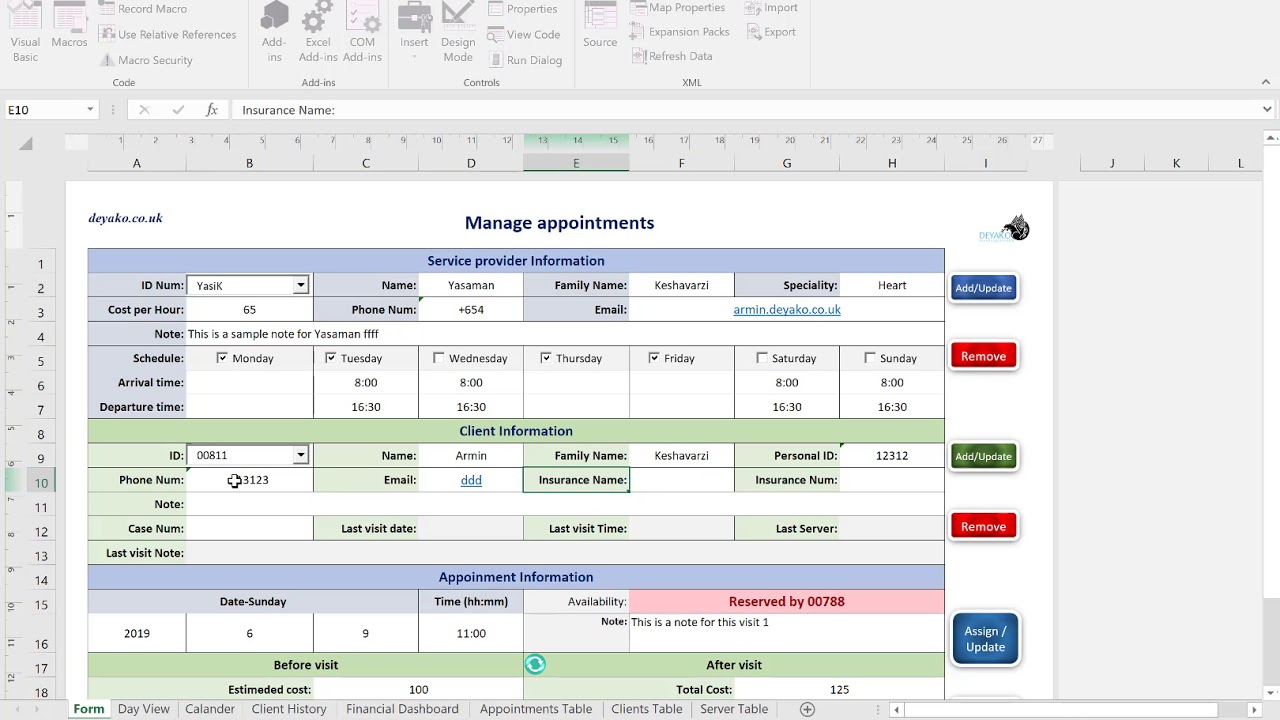Open the armin.deyako.co.uk email link
The height and width of the screenshot is (720, 1280).
(x=787, y=310)
